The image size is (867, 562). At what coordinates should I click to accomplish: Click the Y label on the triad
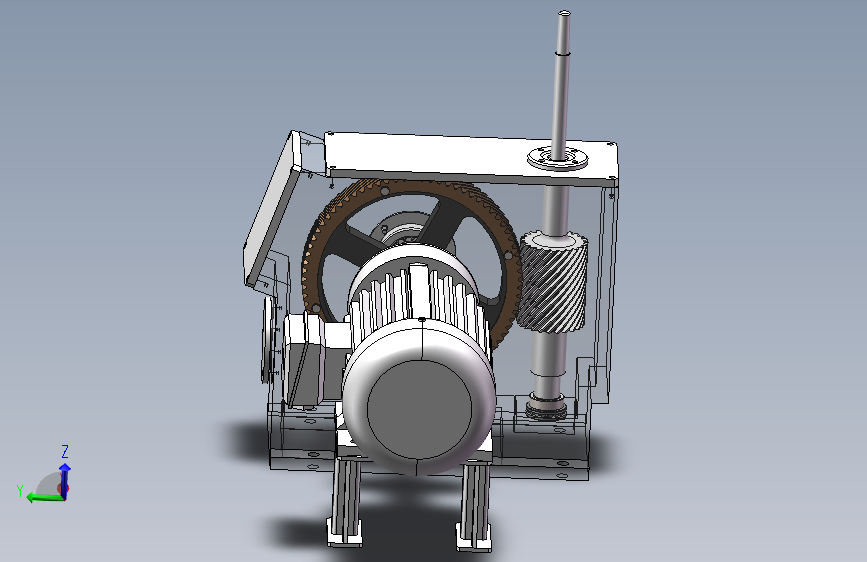point(20,491)
